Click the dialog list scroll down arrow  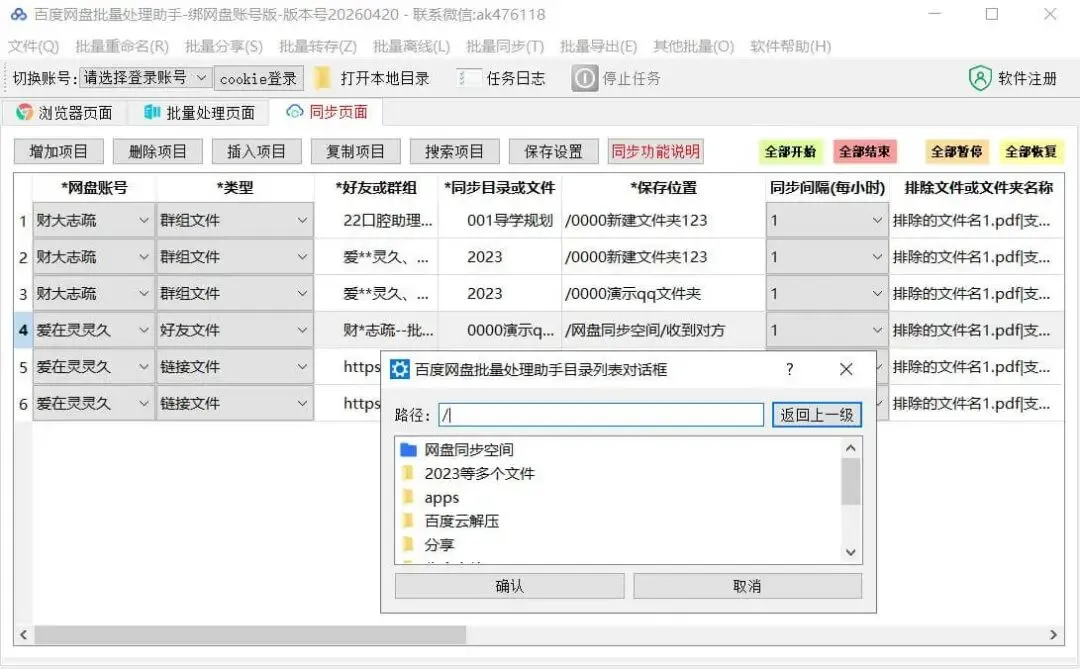point(851,552)
